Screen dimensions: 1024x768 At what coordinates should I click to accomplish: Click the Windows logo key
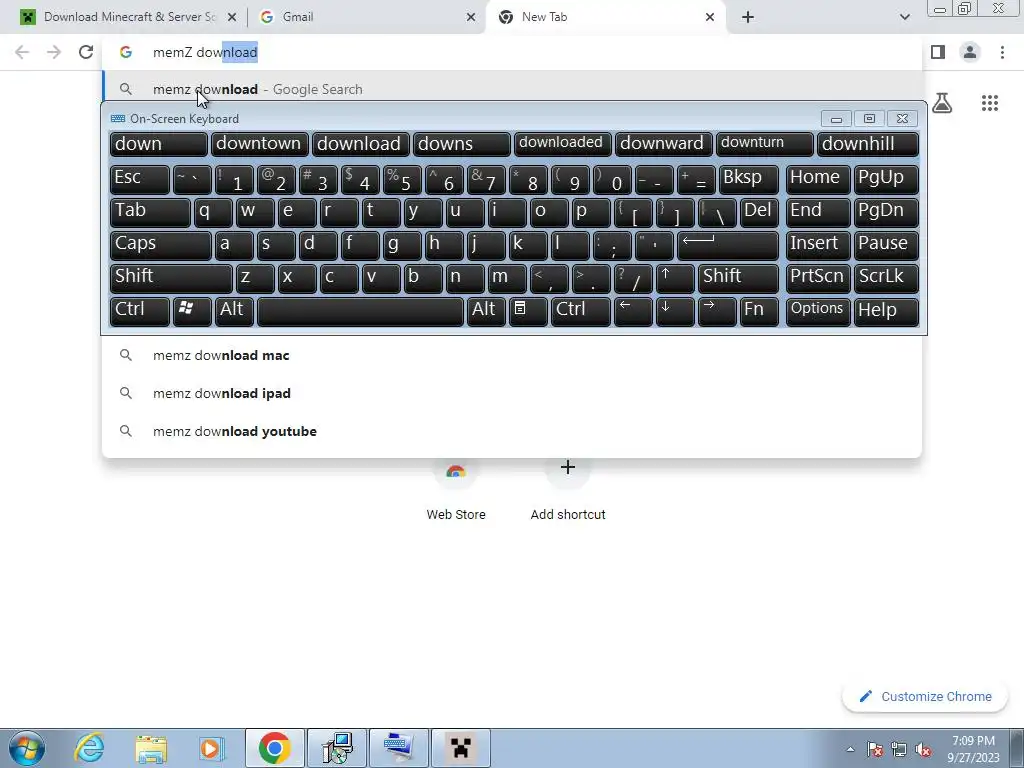(x=192, y=312)
